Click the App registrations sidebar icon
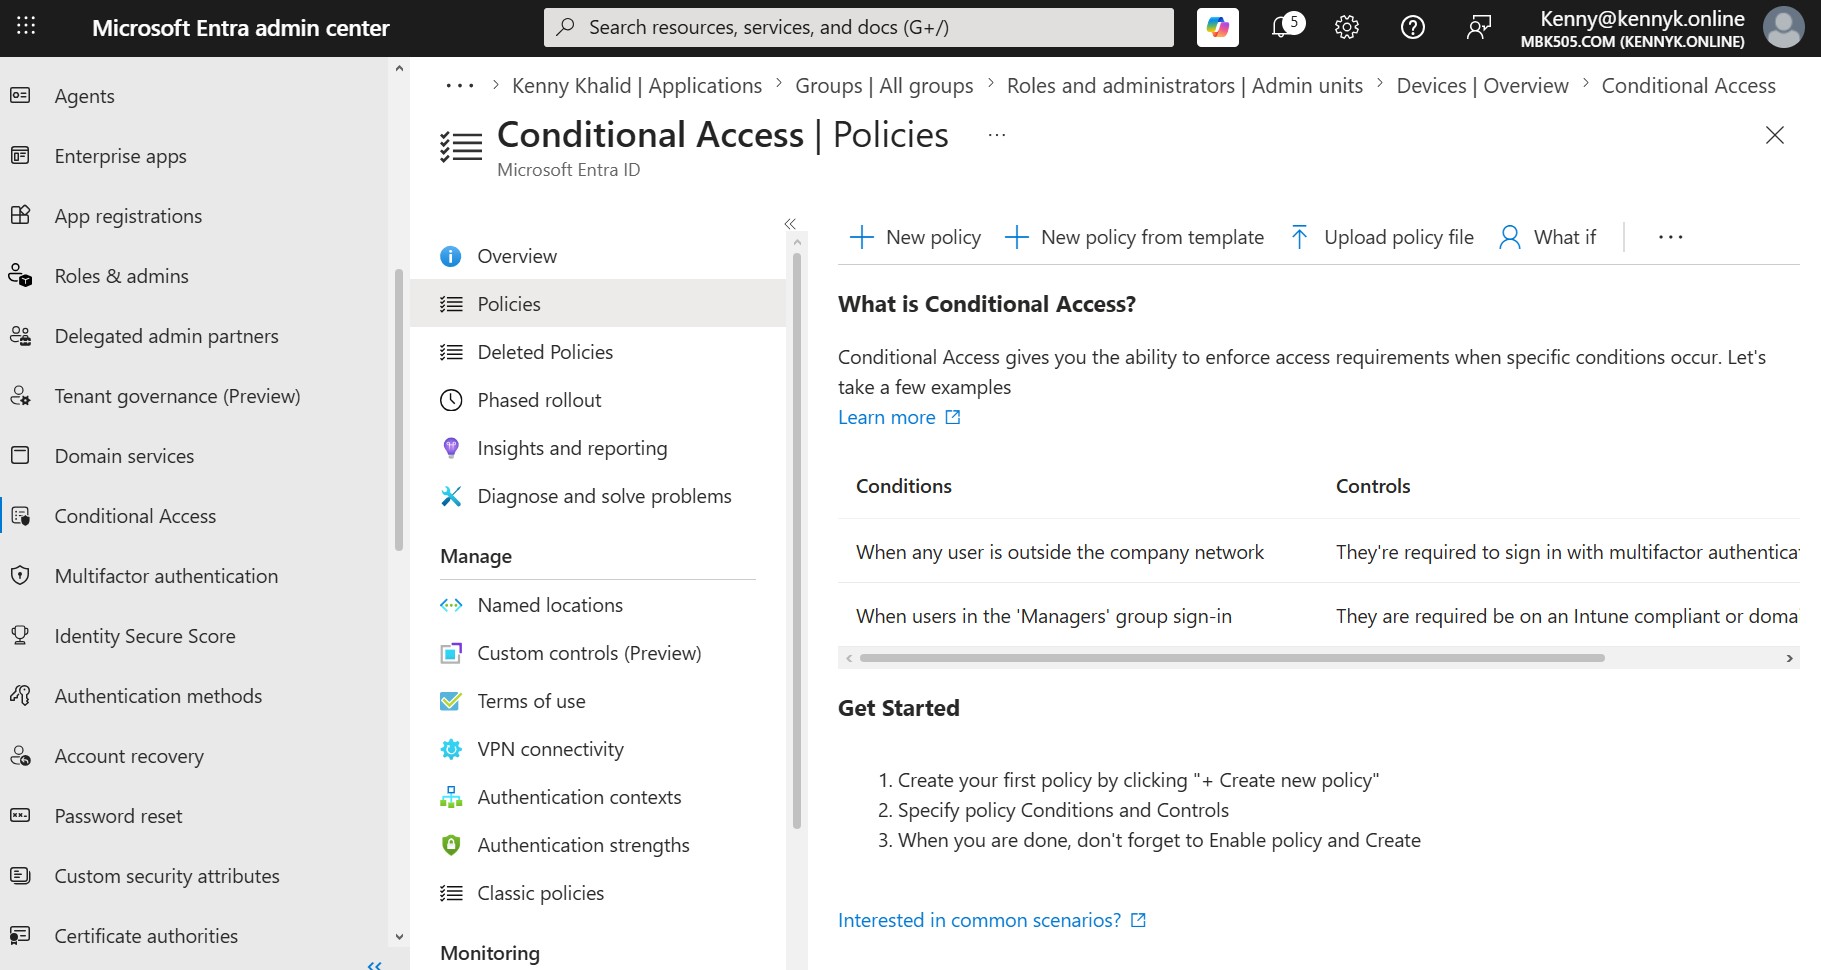This screenshot has width=1821, height=970. coord(20,216)
